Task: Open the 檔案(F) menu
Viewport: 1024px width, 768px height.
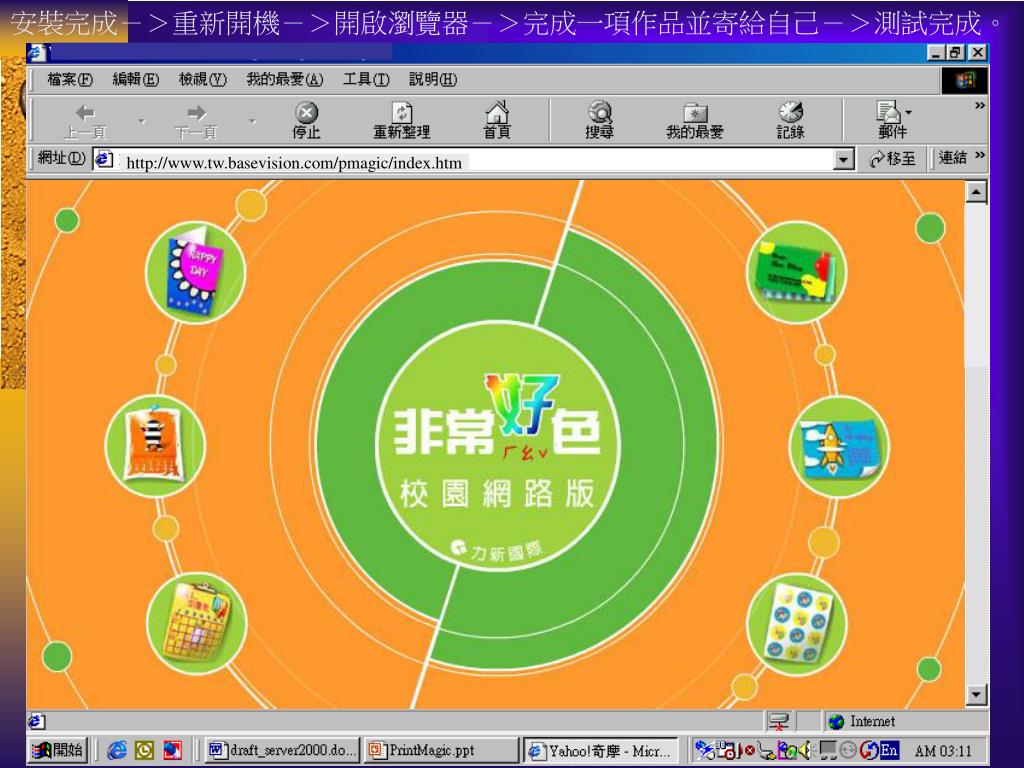Action: point(70,80)
